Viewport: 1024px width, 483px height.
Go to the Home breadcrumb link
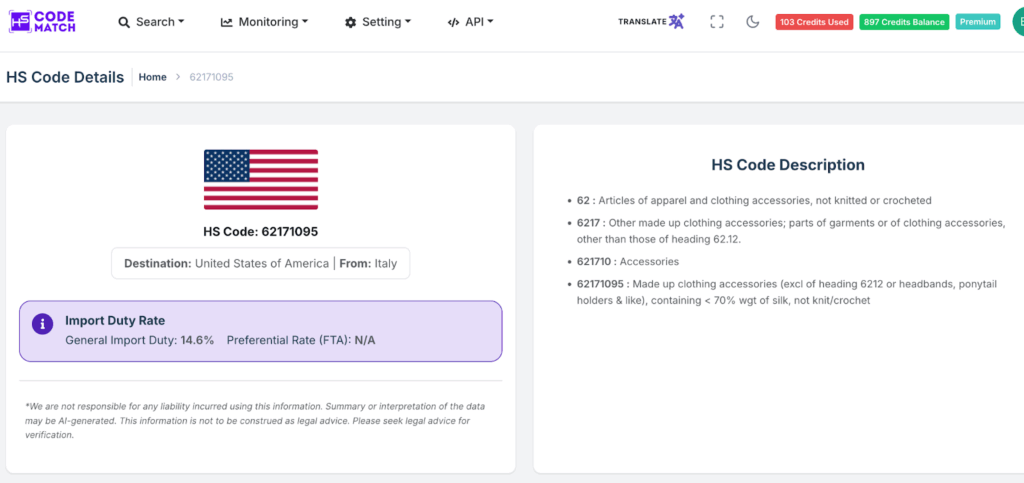(152, 77)
